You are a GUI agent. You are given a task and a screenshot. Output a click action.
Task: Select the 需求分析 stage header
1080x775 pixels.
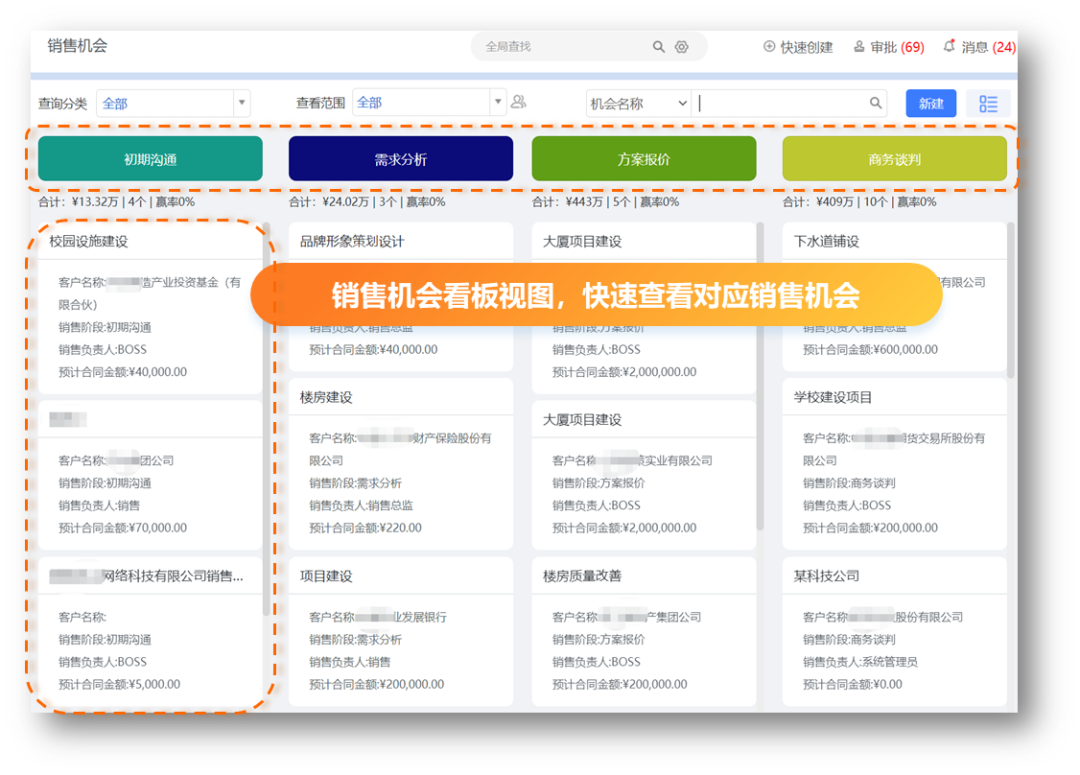(x=400, y=159)
